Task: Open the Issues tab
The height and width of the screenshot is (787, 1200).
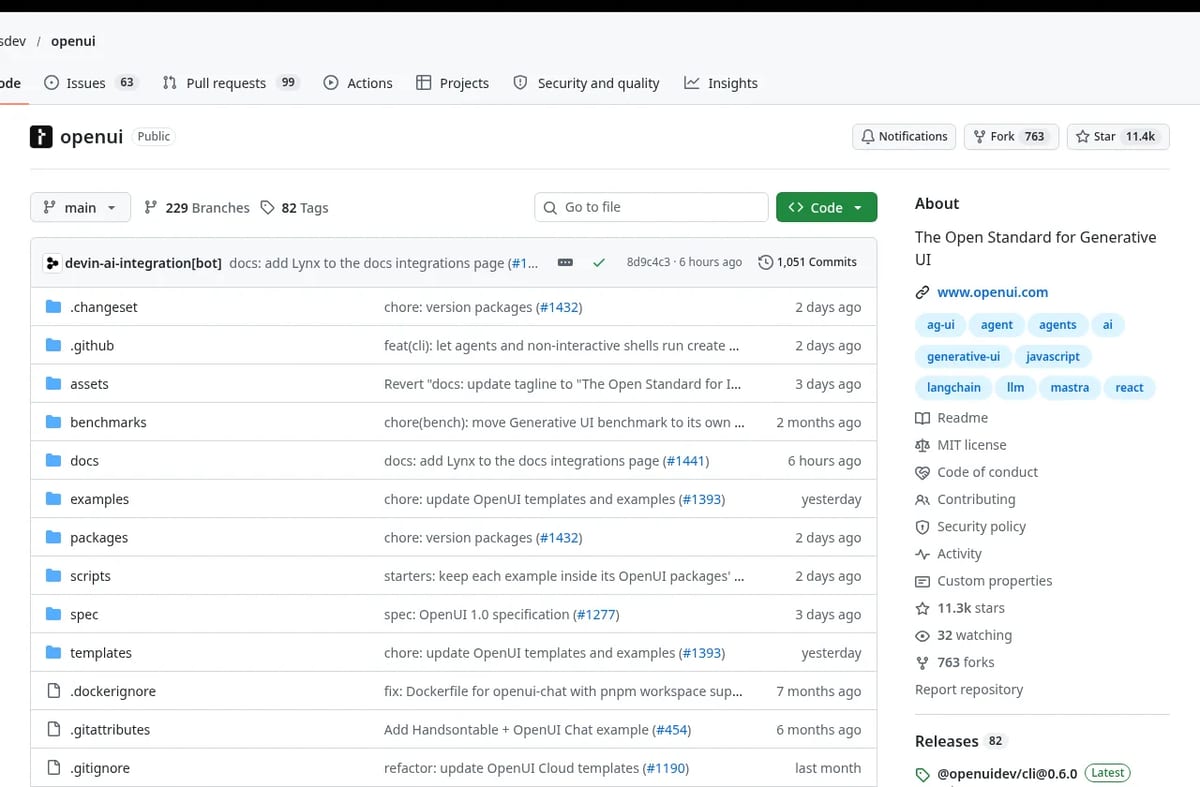Action: coord(90,83)
